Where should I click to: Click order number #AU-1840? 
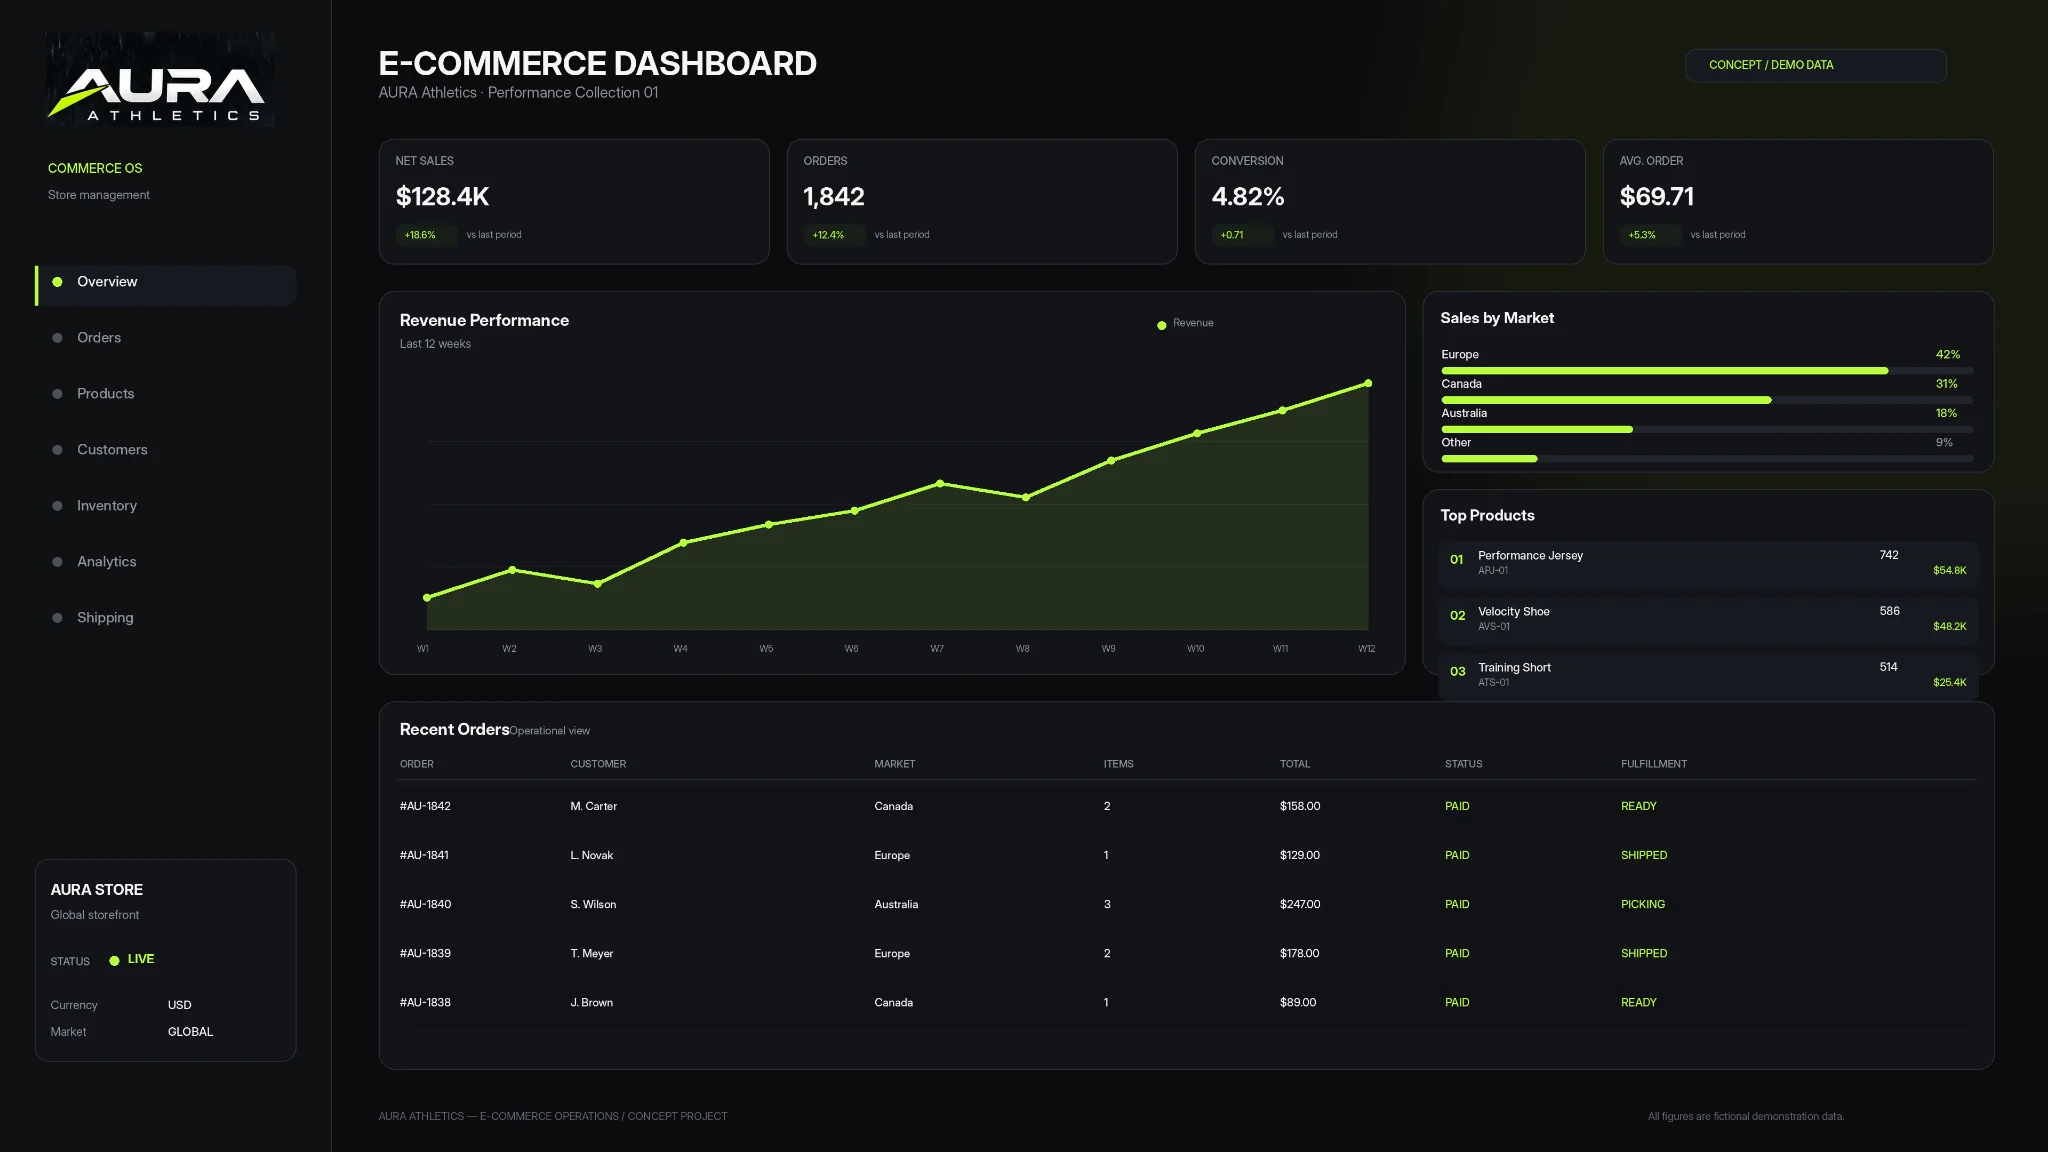tap(425, 904)
